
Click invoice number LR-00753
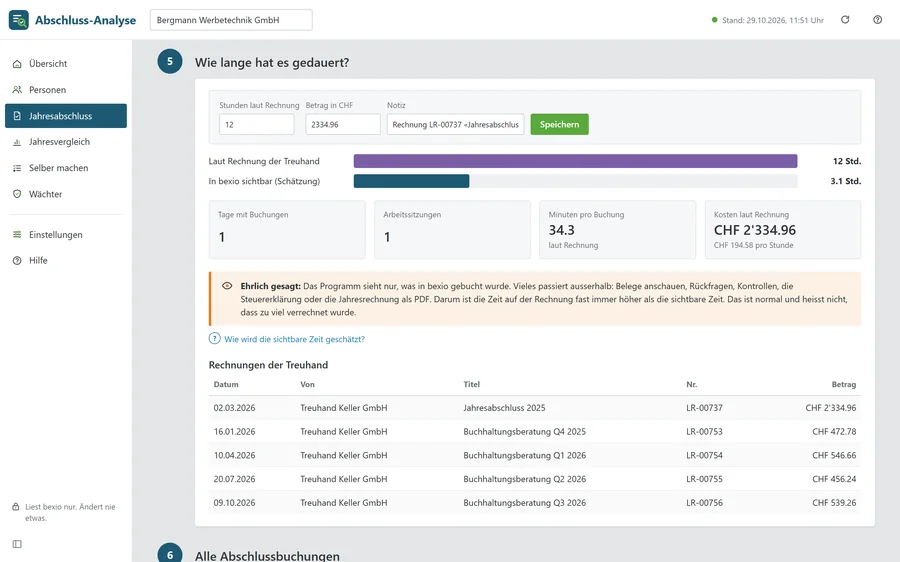(x=704, y=432)
